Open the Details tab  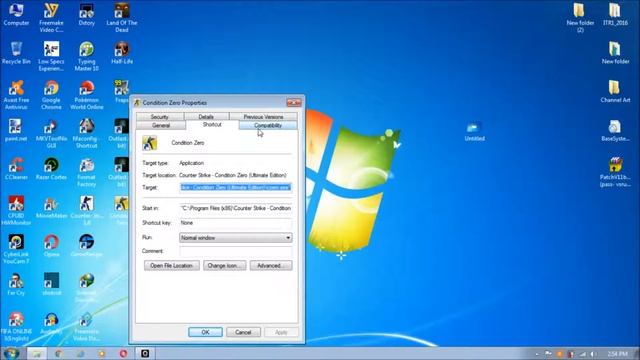(206, 117)
